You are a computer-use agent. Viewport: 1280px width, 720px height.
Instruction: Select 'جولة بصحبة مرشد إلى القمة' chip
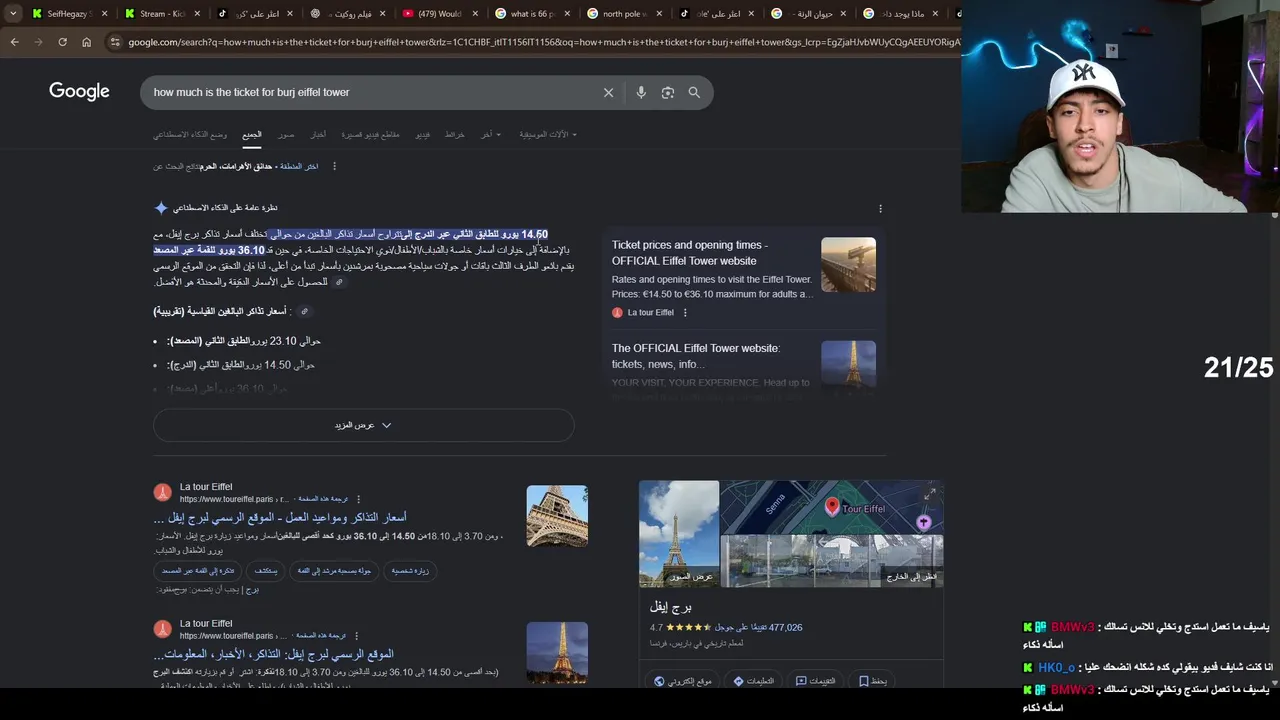point(334,571)
